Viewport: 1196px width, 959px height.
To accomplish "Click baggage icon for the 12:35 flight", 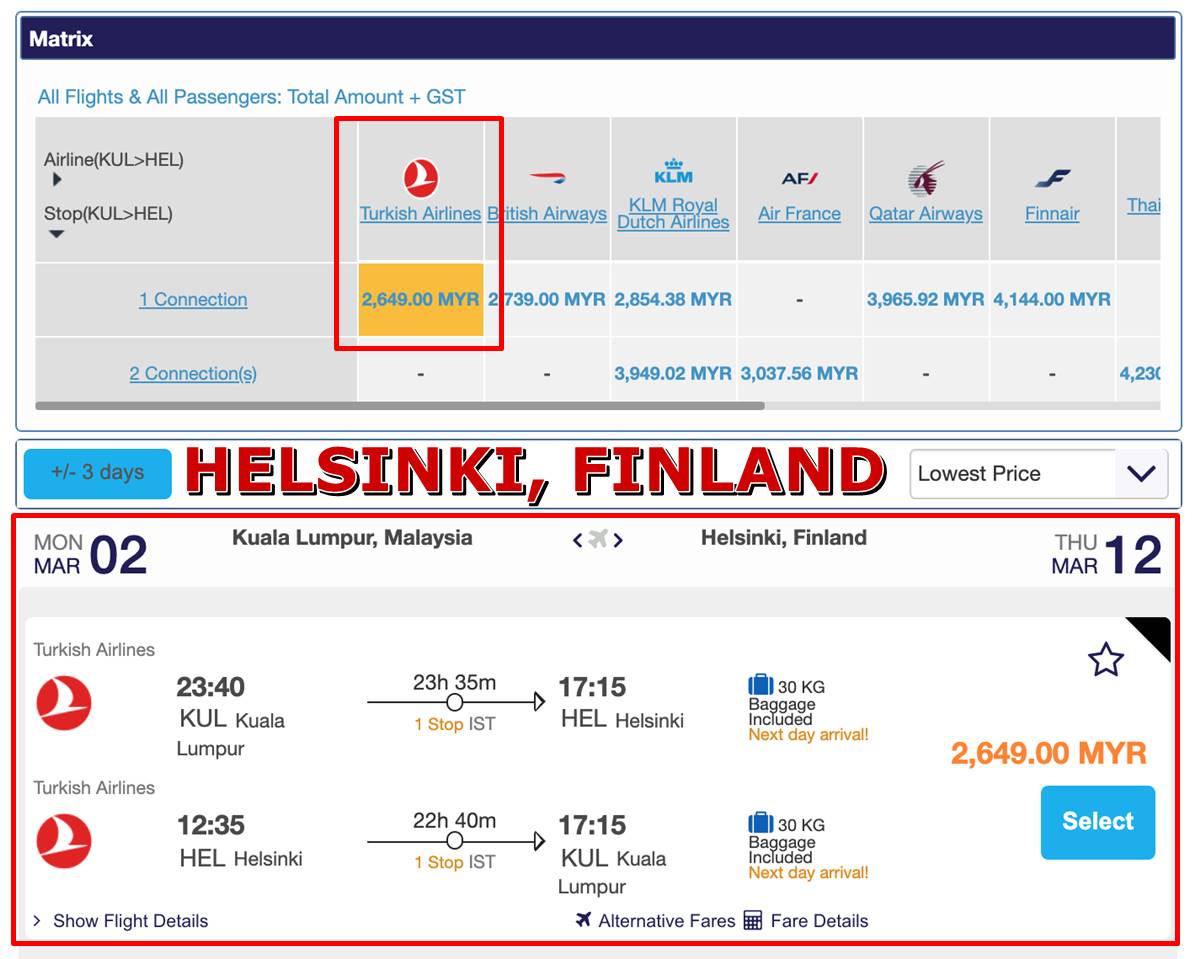I will click(760, 822).
